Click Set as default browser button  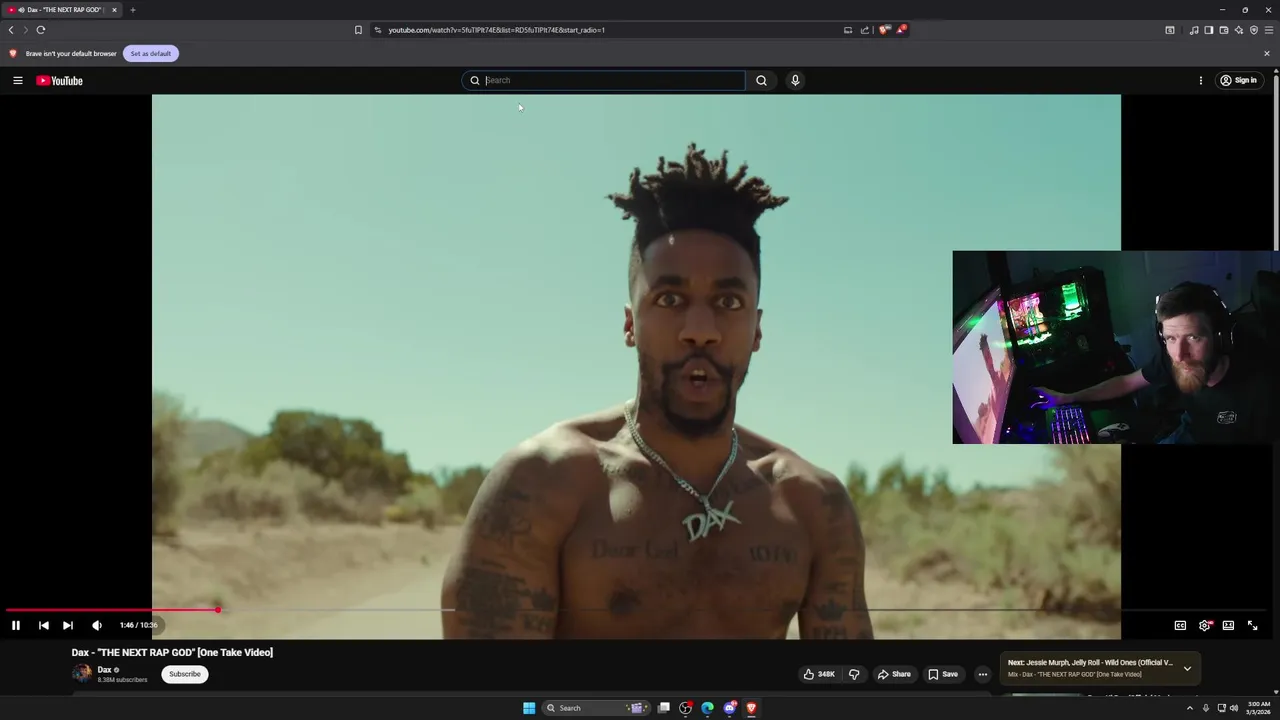(x=151, y=53)
